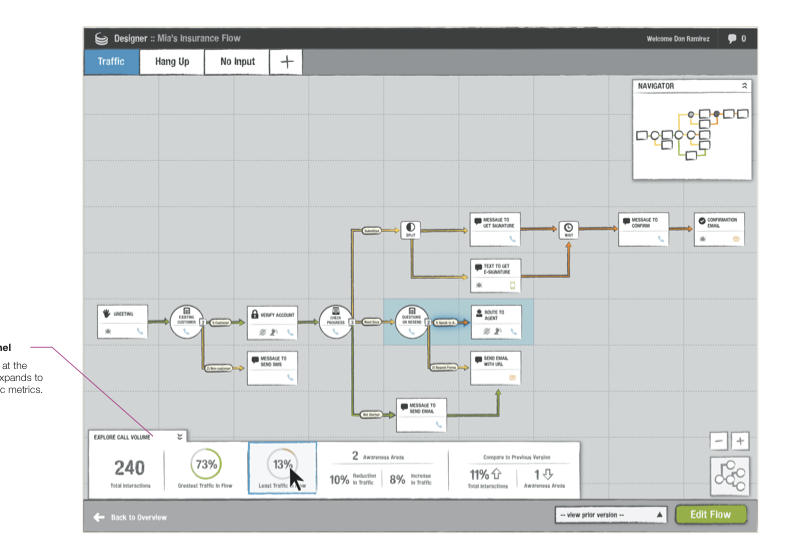Select the Check Progress decision circle

click(336, 322)
